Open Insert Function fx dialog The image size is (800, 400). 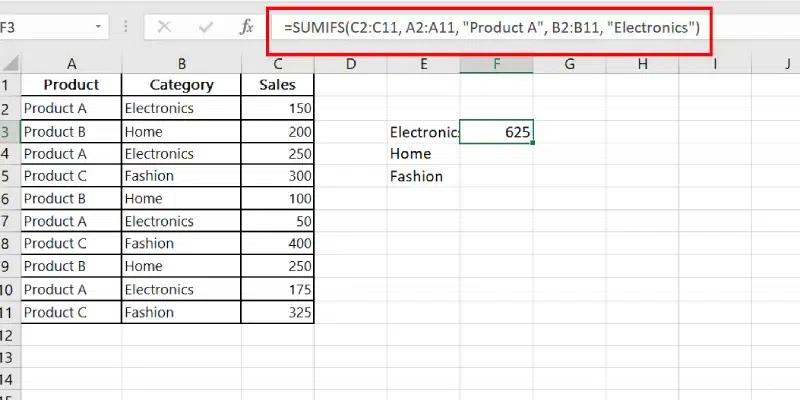(x=246, y=28)
